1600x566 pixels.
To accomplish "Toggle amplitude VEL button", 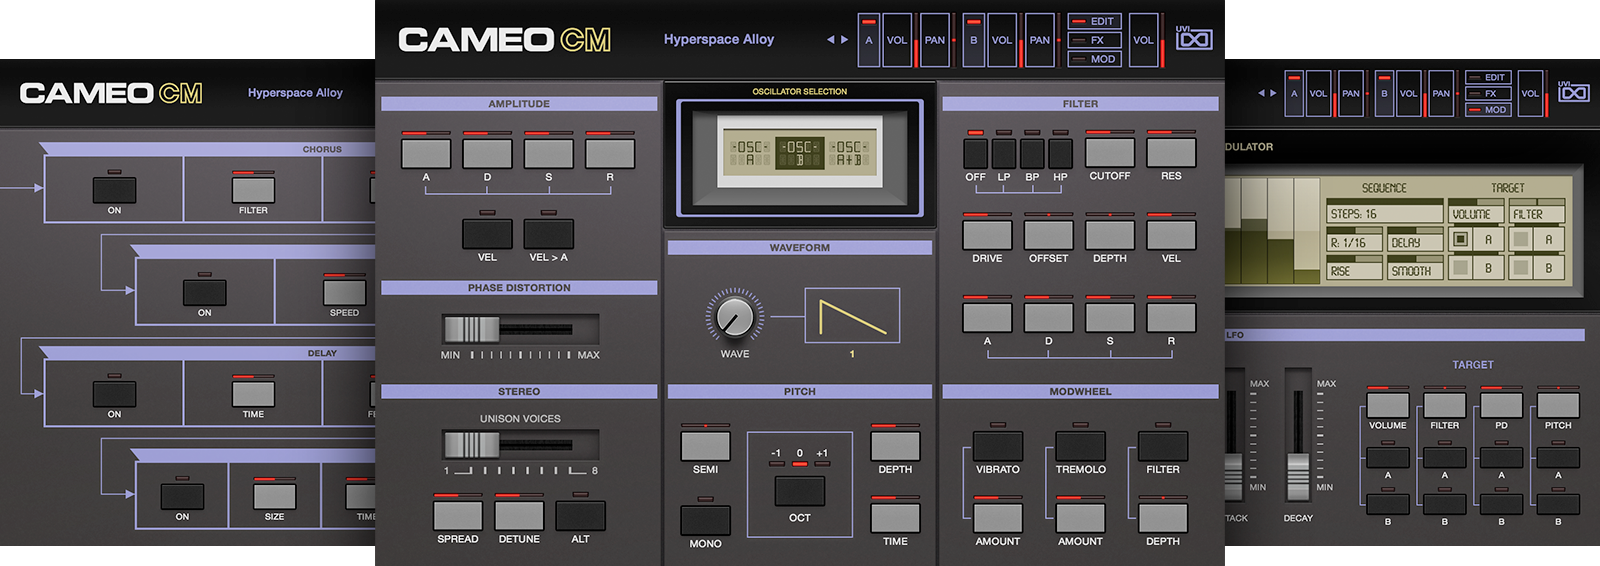I will [487, 233].
